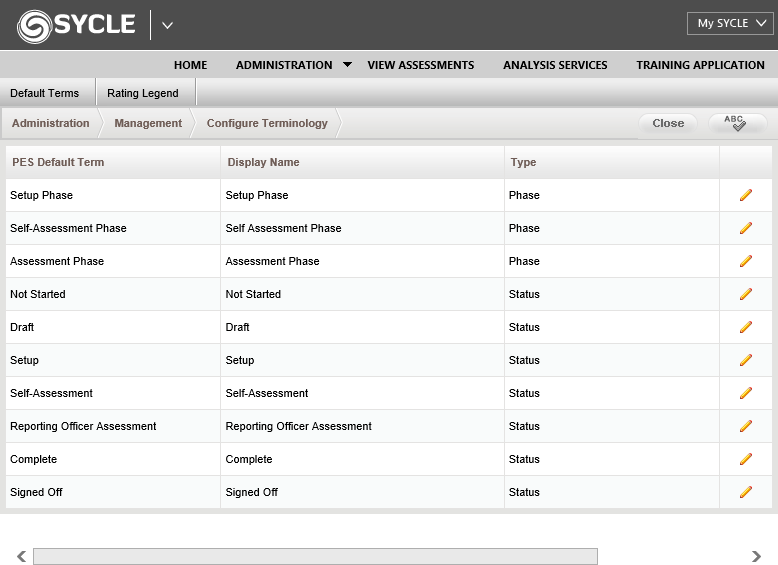Click the Configure Terminology breadcrumb
Viewport: 778px width, 565px height.
point(267,123)
